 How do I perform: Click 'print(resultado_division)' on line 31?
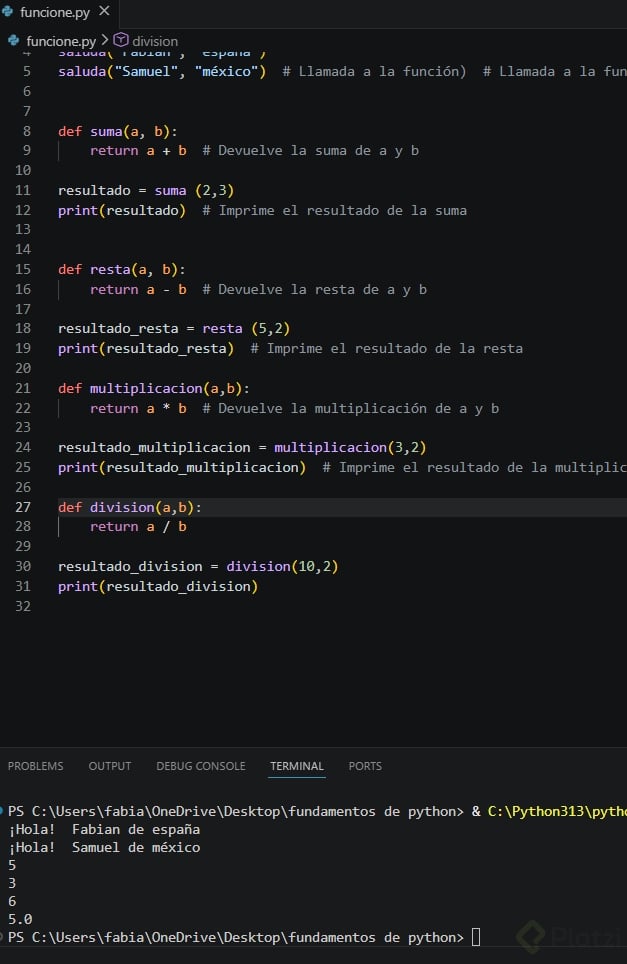pos(158,587)
